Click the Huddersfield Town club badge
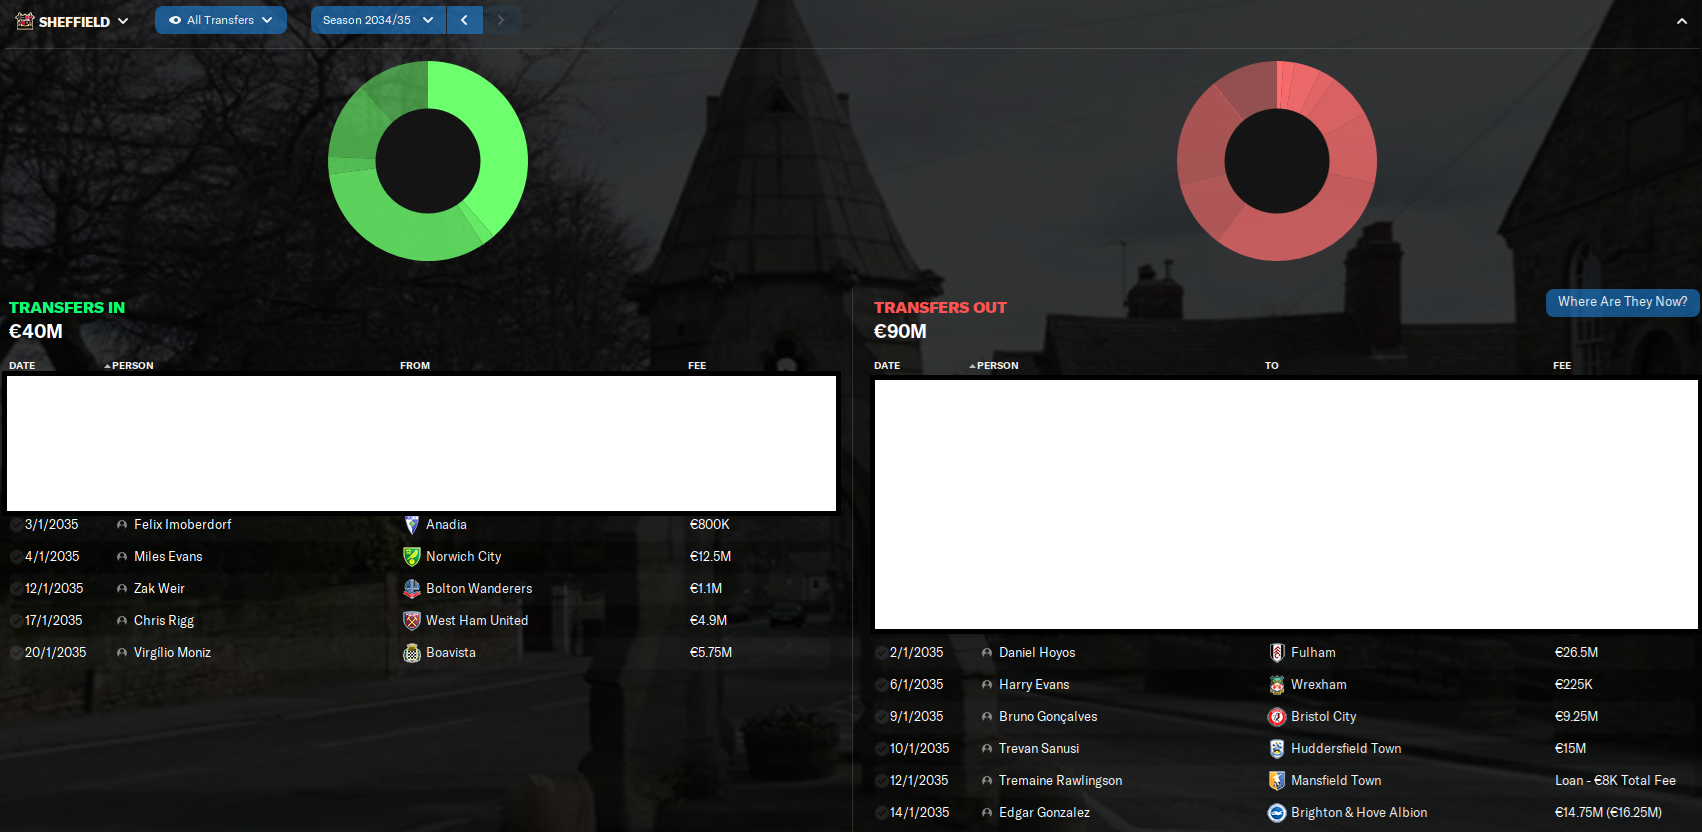 point(1277,749)
